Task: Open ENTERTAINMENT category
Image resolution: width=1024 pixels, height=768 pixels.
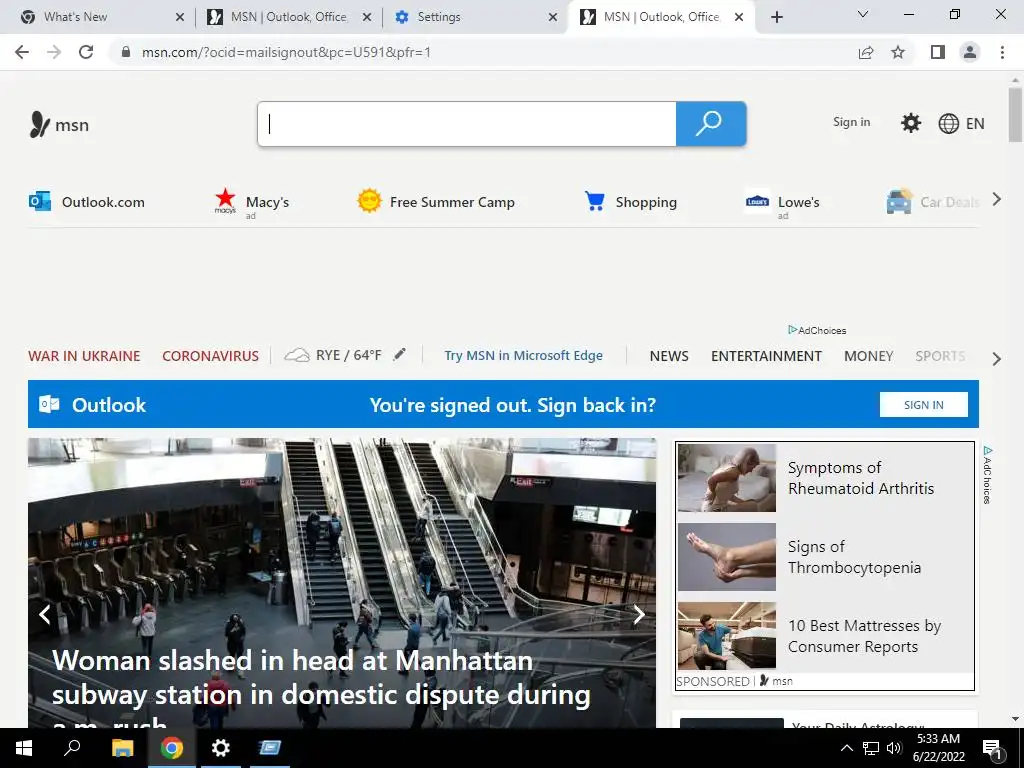Action: [766, 356]
